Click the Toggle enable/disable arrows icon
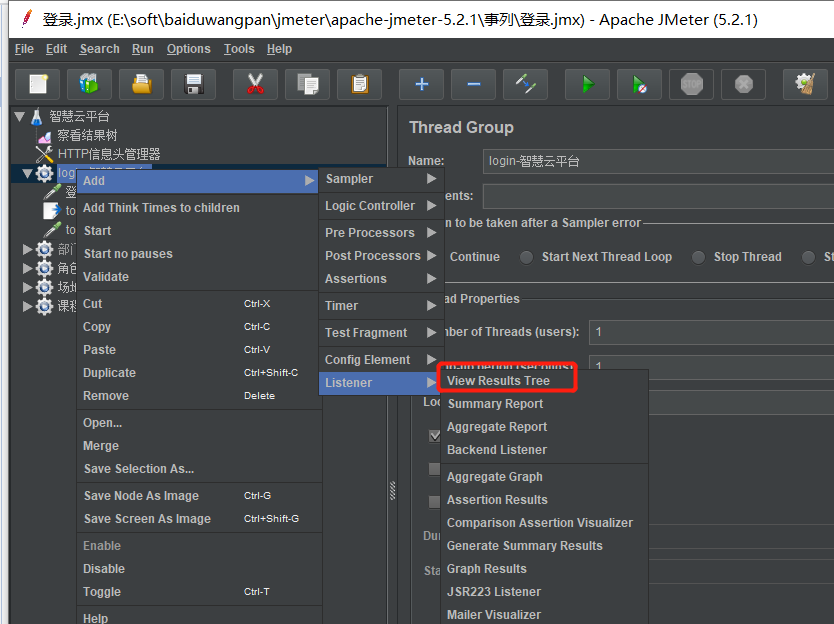Image resolution: width=834 pixels, height=624 pixels. tap(526, 84)
